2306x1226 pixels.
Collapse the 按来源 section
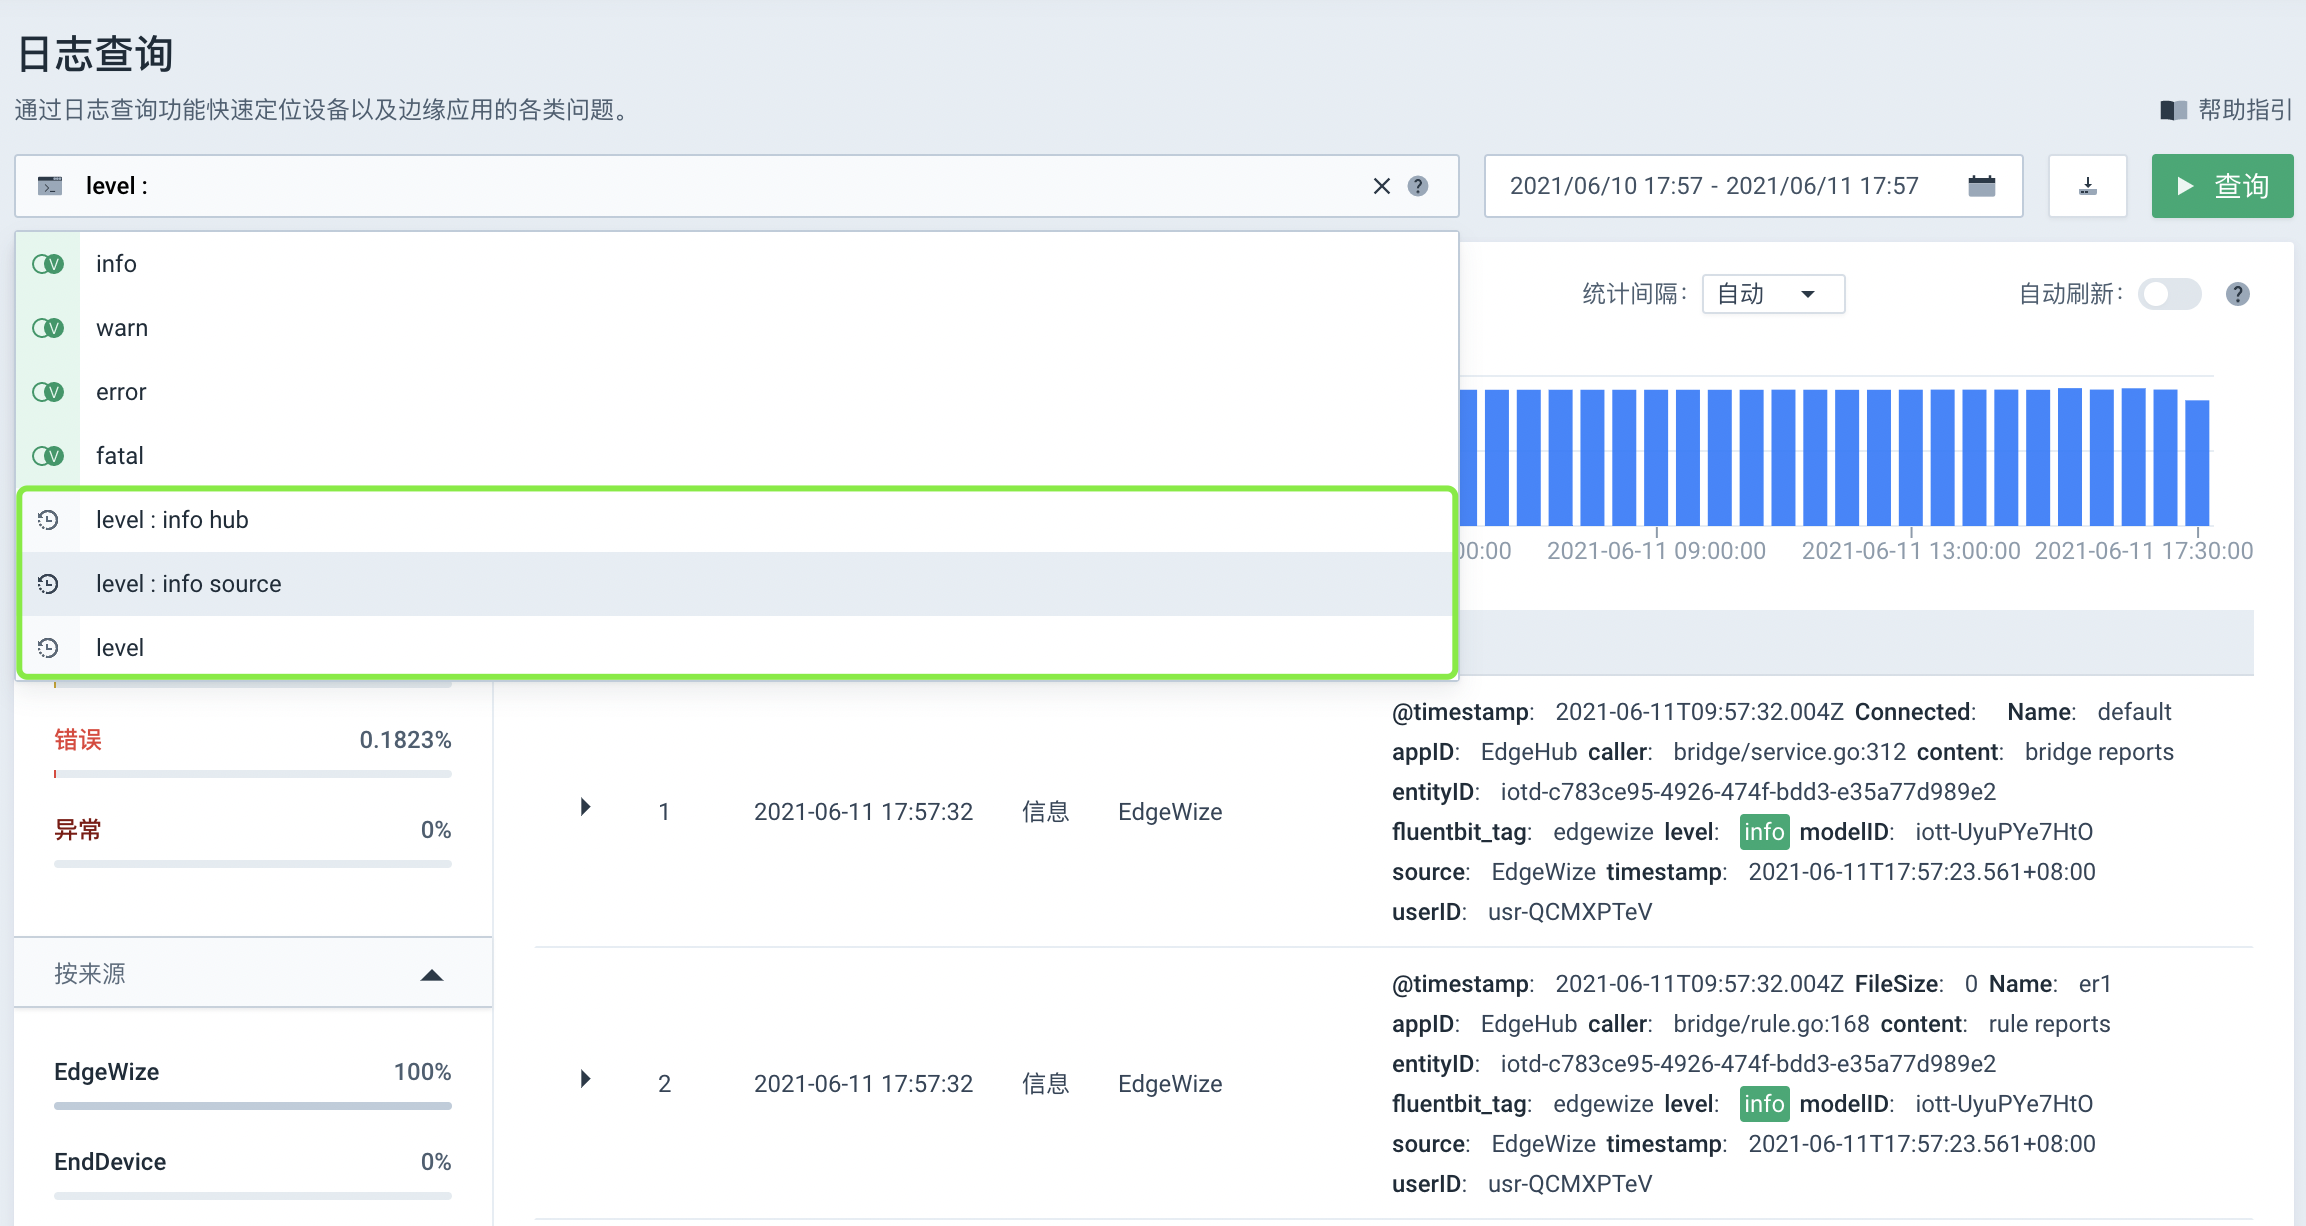(432, 975)
